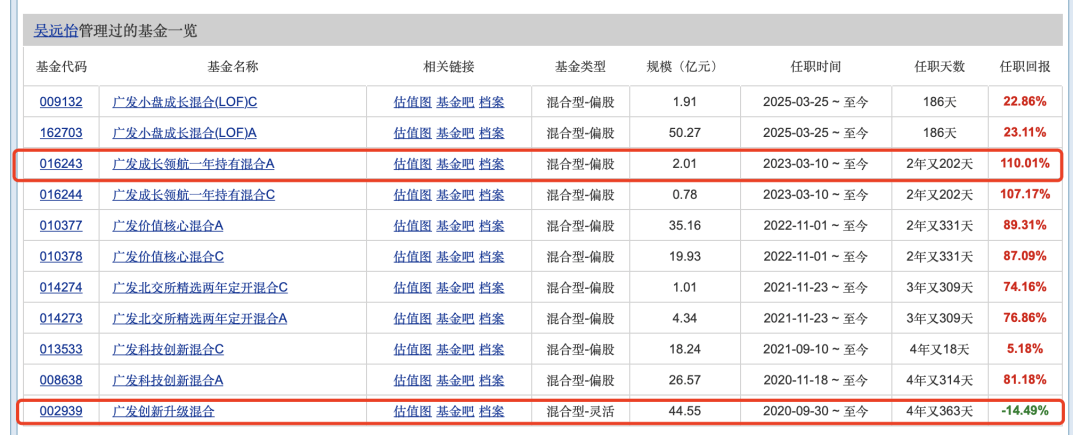Open 估值图 for fund 014273
This screenshot has width=1073, height=435.
pos(411,319)
